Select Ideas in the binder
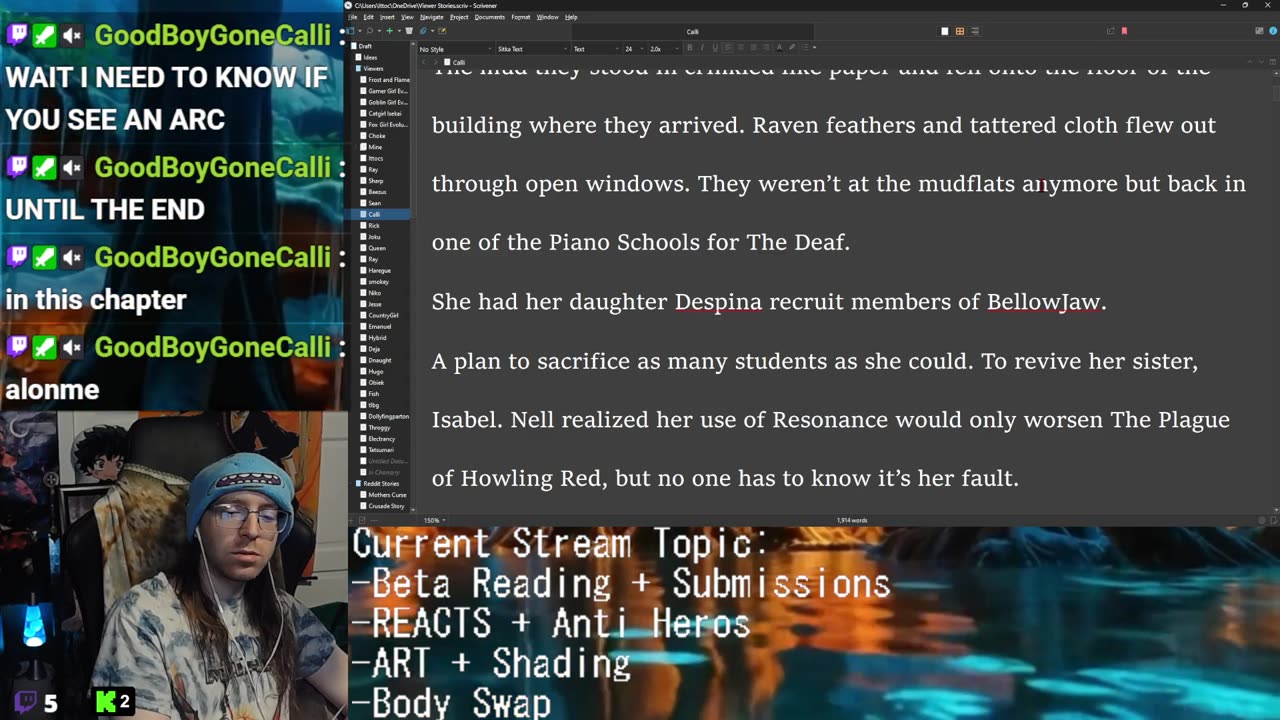 pos(370,57)
